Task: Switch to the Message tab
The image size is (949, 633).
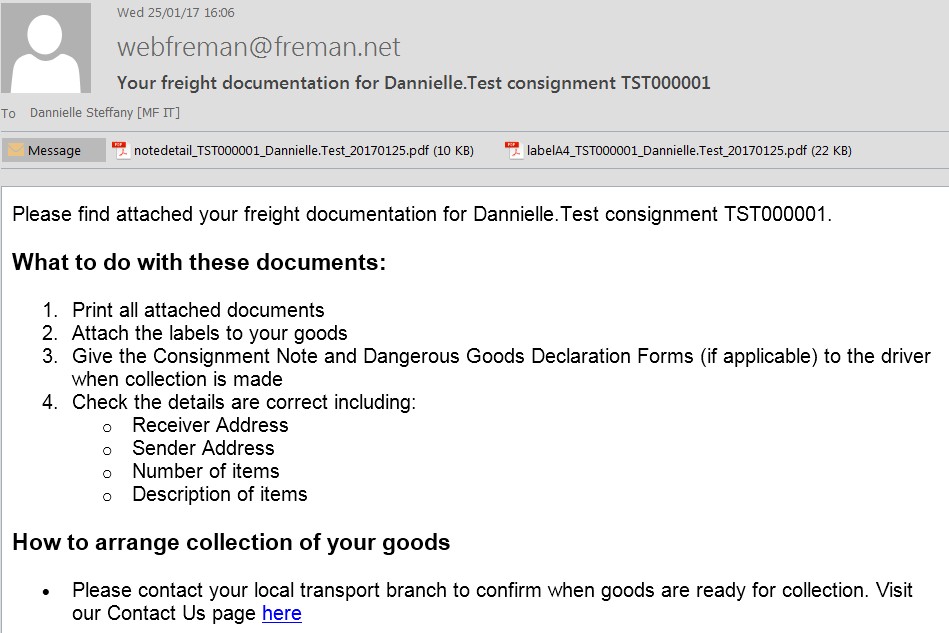Action: tap(53, 150)
